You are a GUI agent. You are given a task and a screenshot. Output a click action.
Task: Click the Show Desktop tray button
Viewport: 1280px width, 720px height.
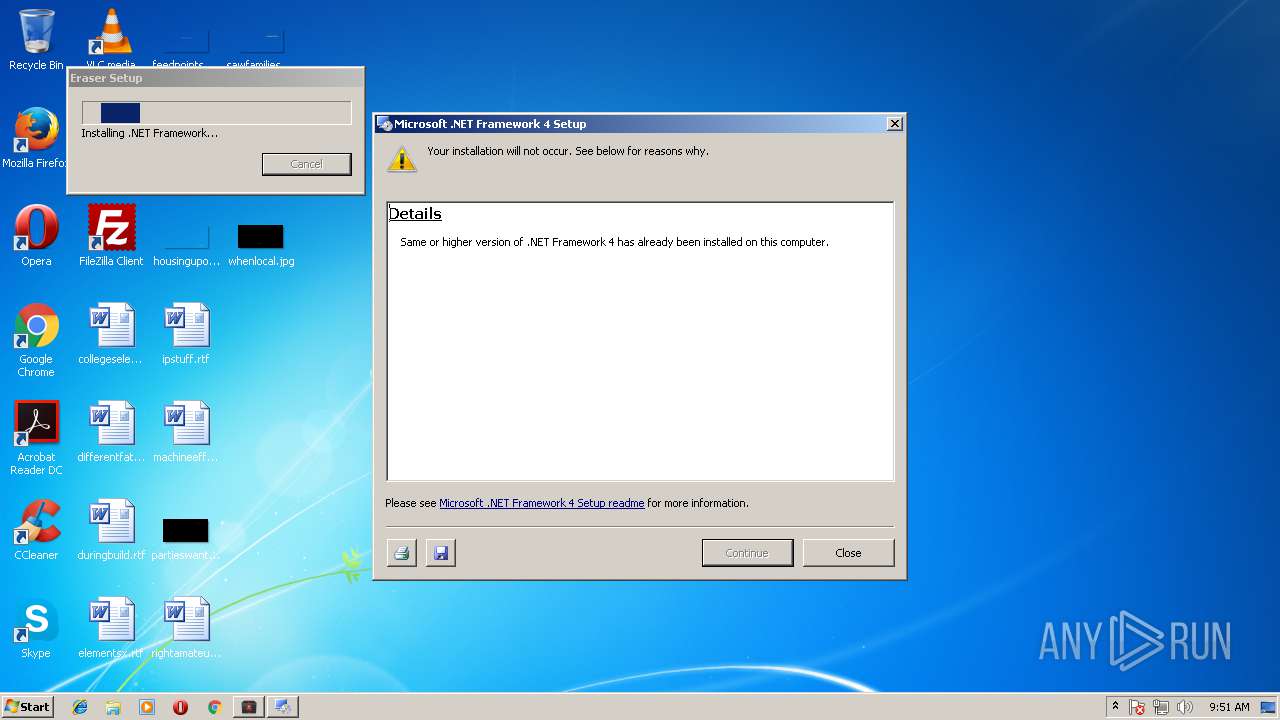[x=1269, y=707]
